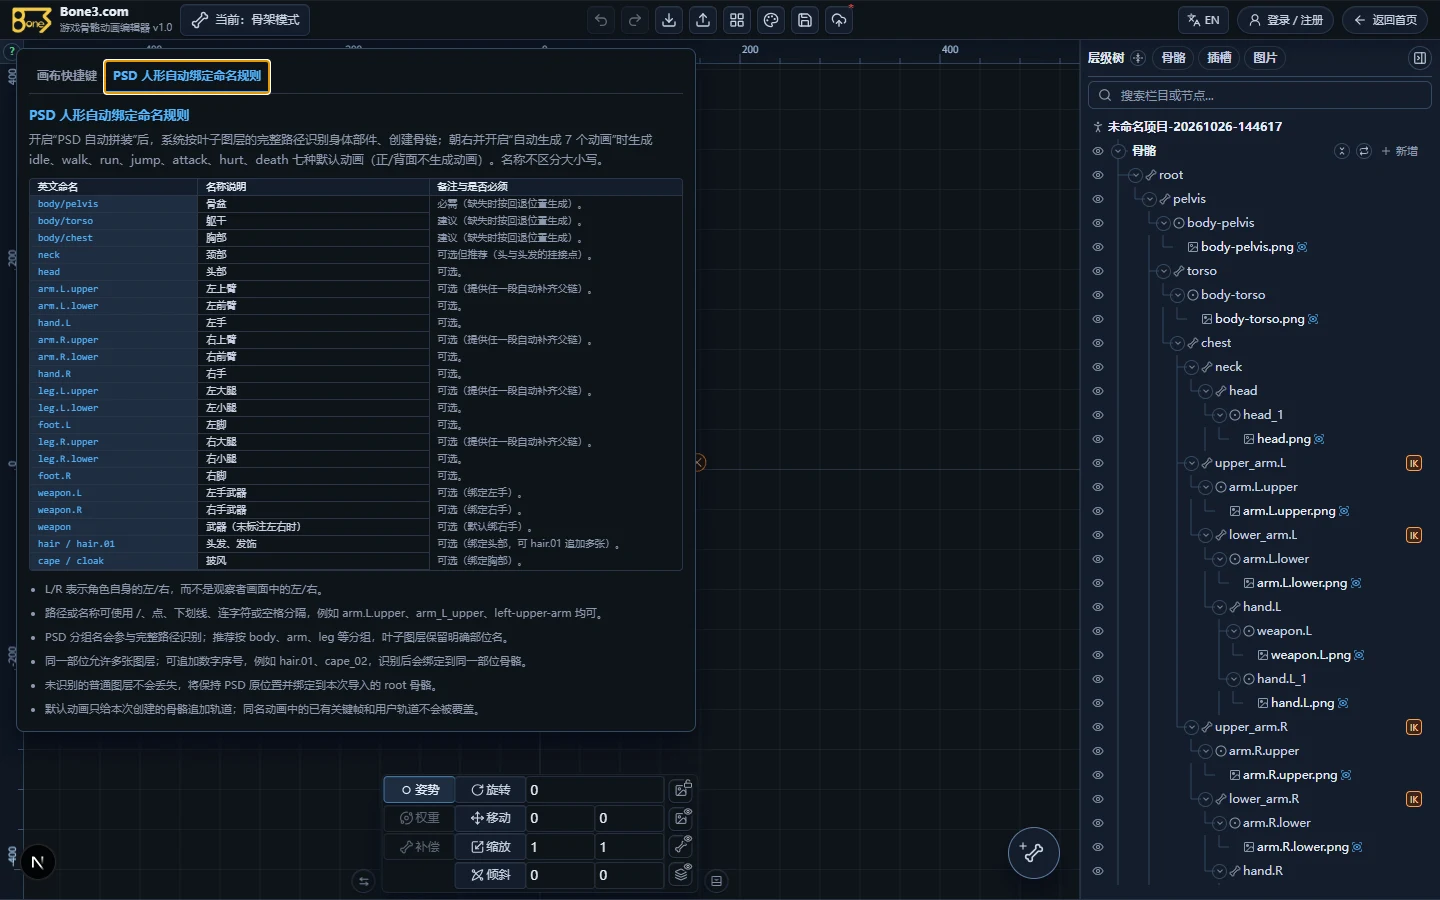Collapse the pelvis tree node
Image resolution: width=1440 pixels, height=900 pixels.
pyautogui.click(x=1150, y=199)
